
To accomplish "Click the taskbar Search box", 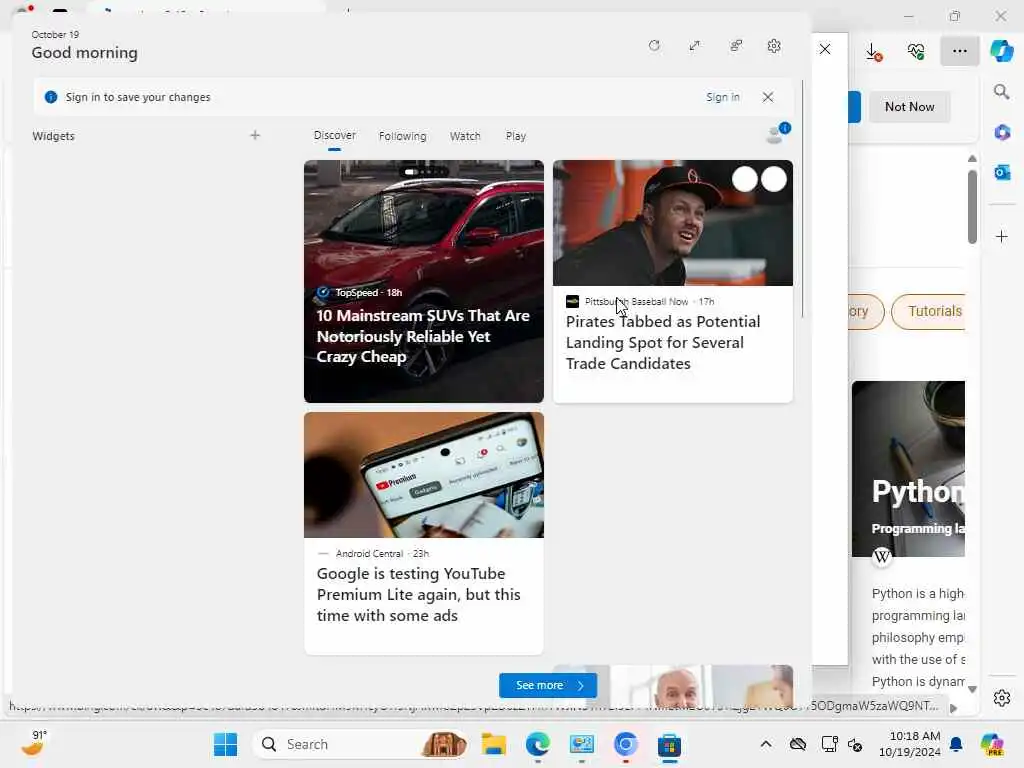I will pyautogui.click(x=360, y=744).
